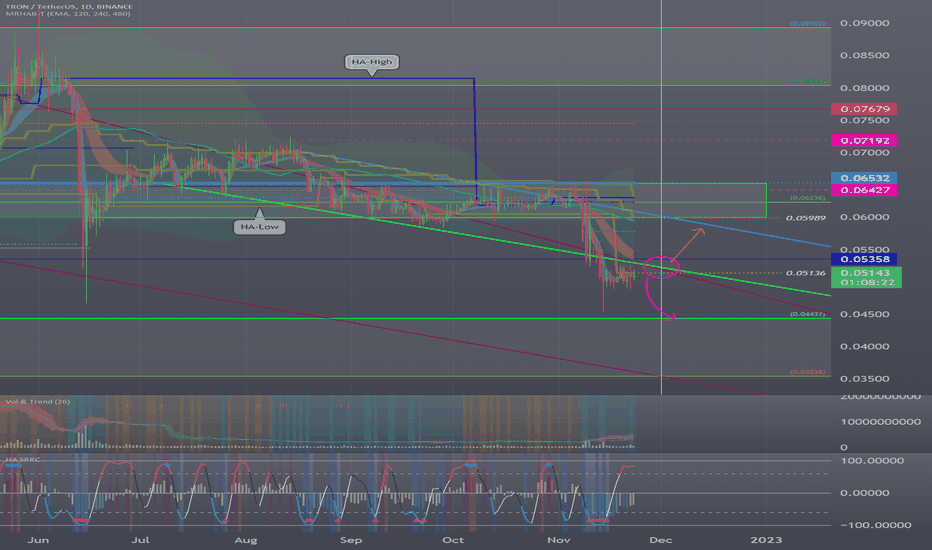Click the magenta 0.06427 price label

click(864, 190)
